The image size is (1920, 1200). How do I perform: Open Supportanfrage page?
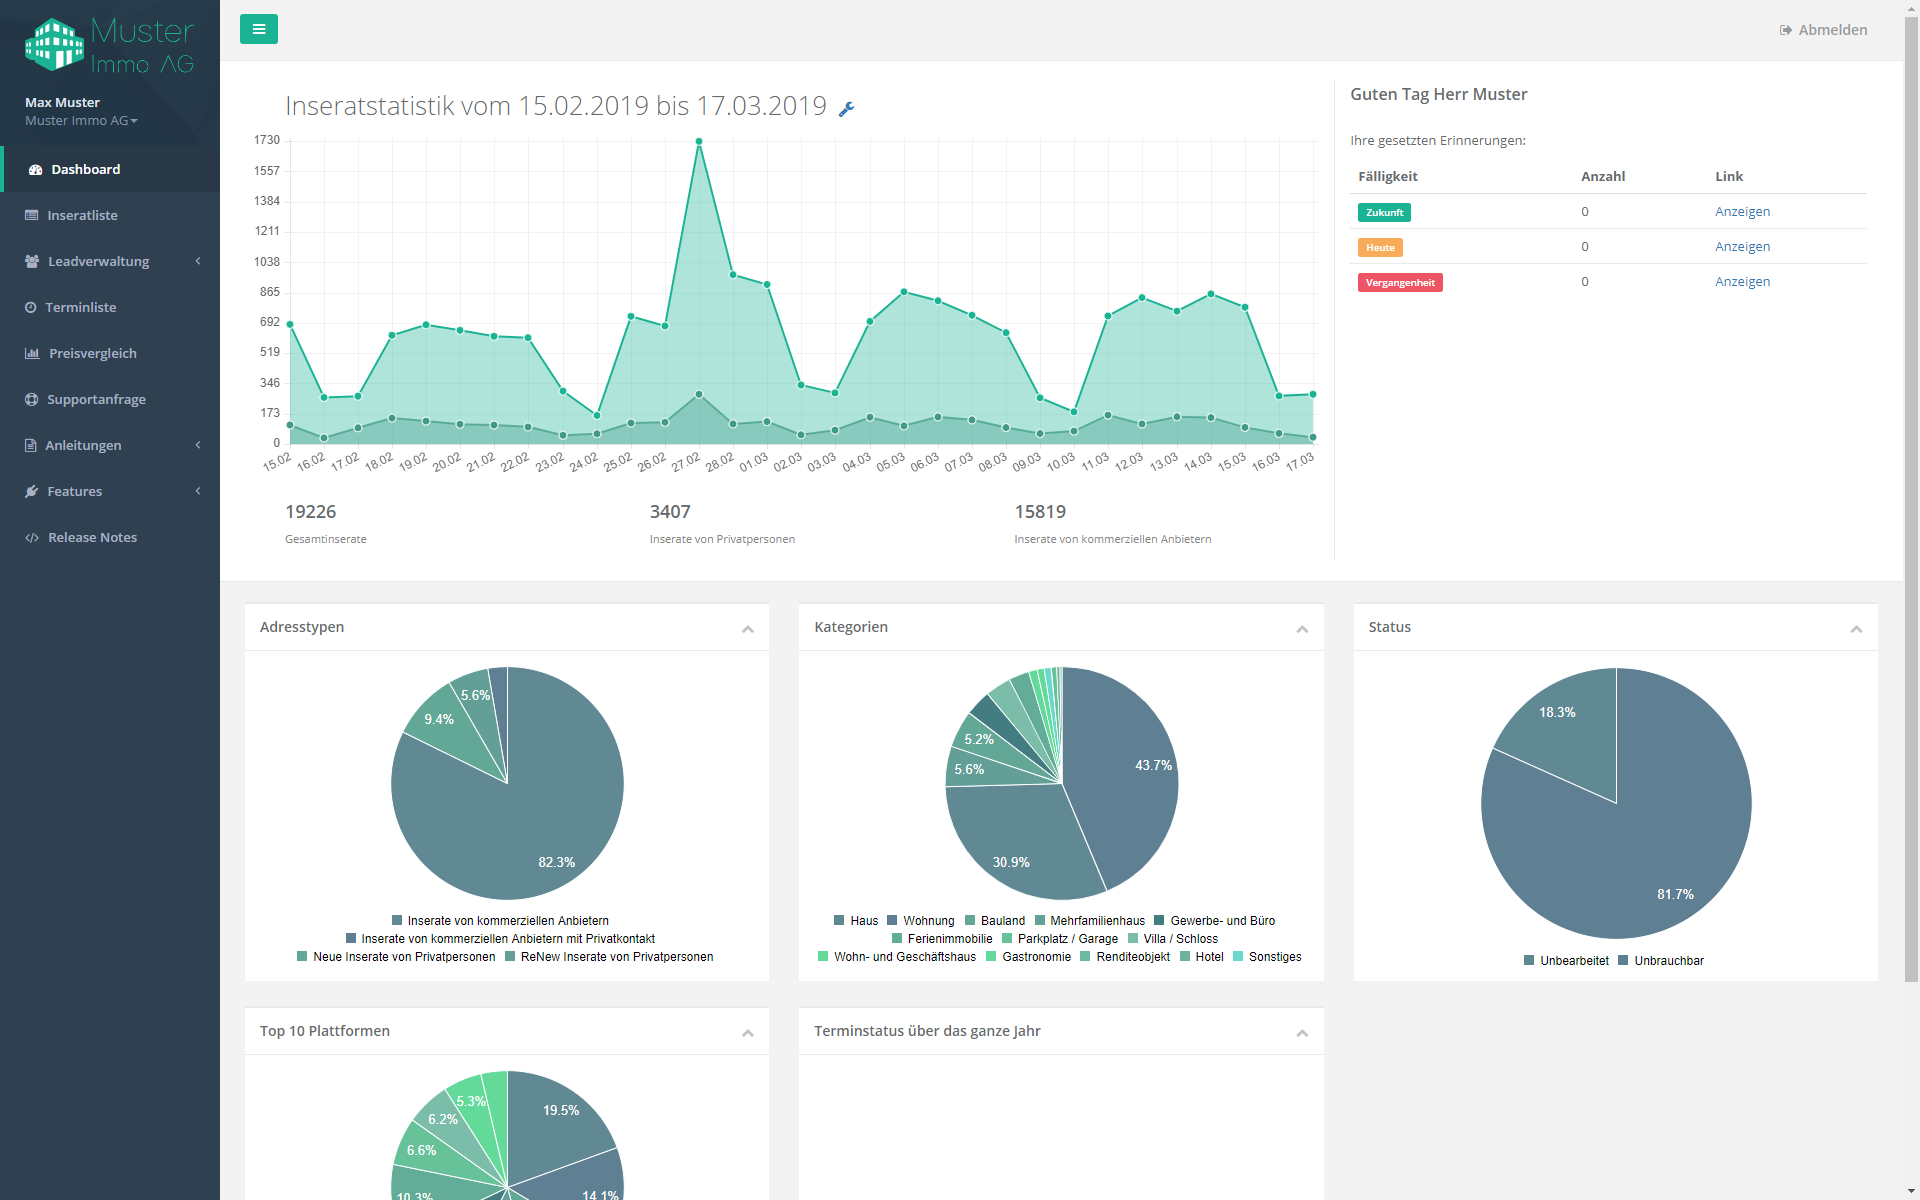pos(110,400)
